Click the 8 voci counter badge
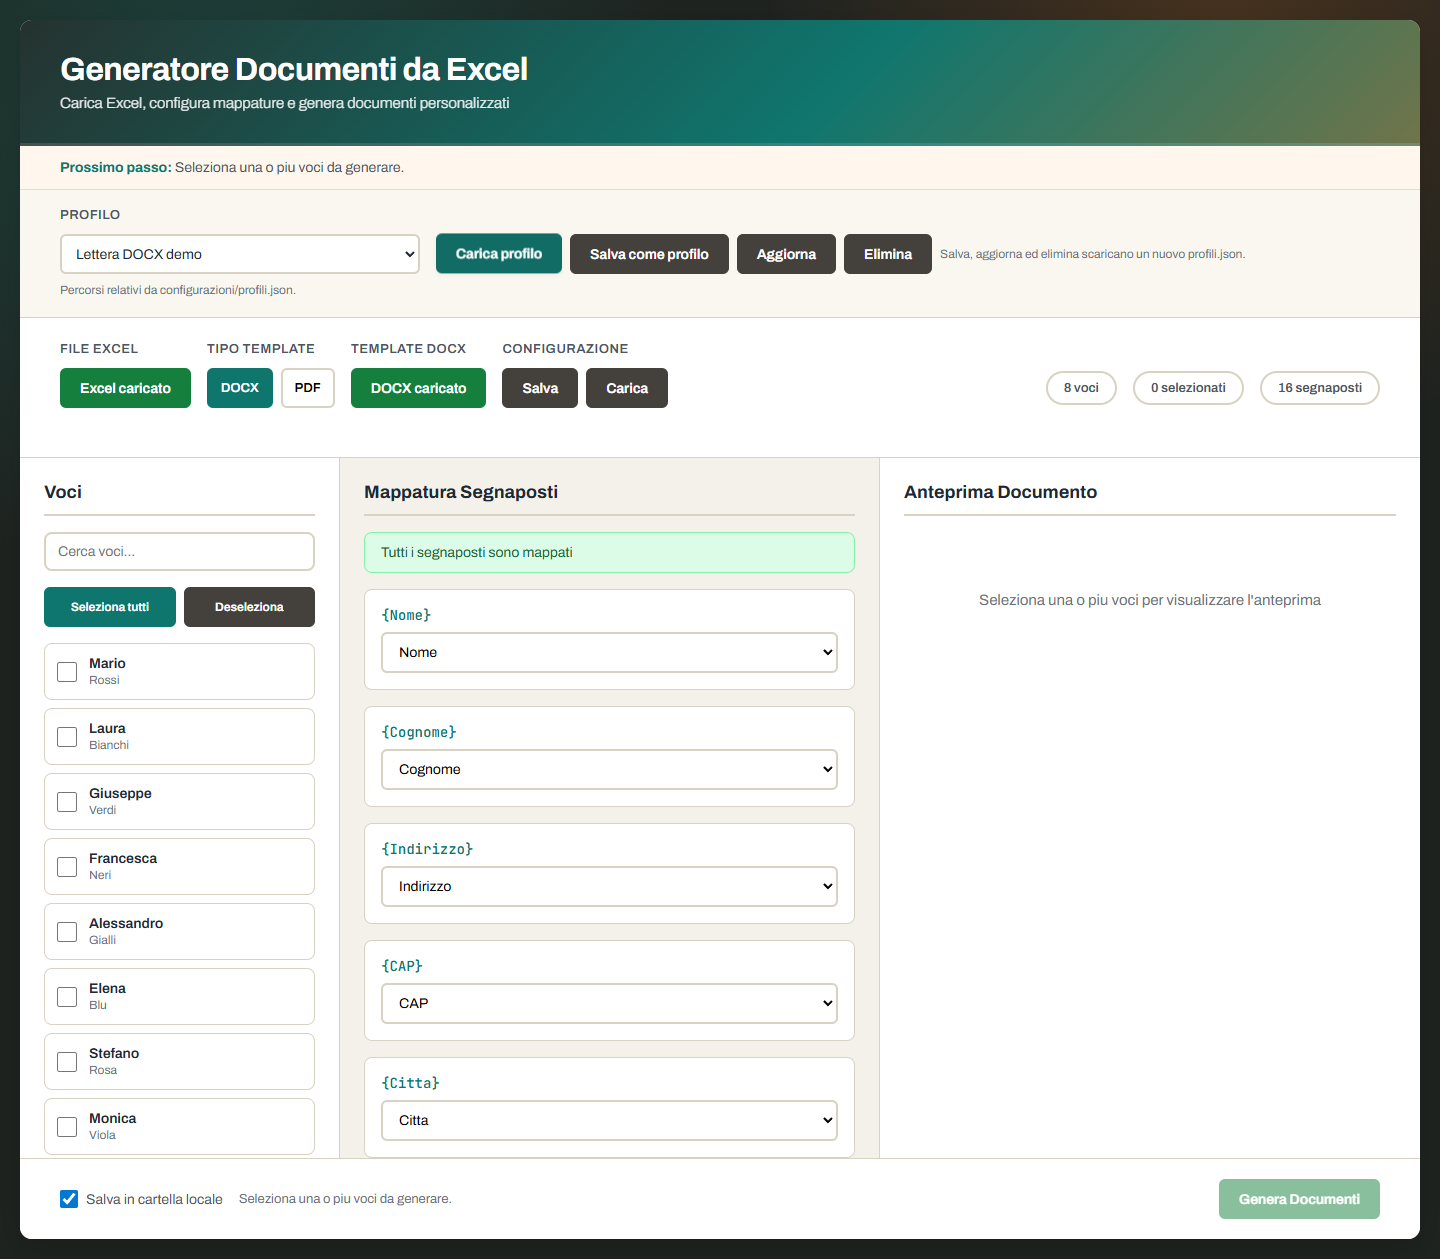The height and width of the screenshot is (1259, 1440). point(1081,388)
